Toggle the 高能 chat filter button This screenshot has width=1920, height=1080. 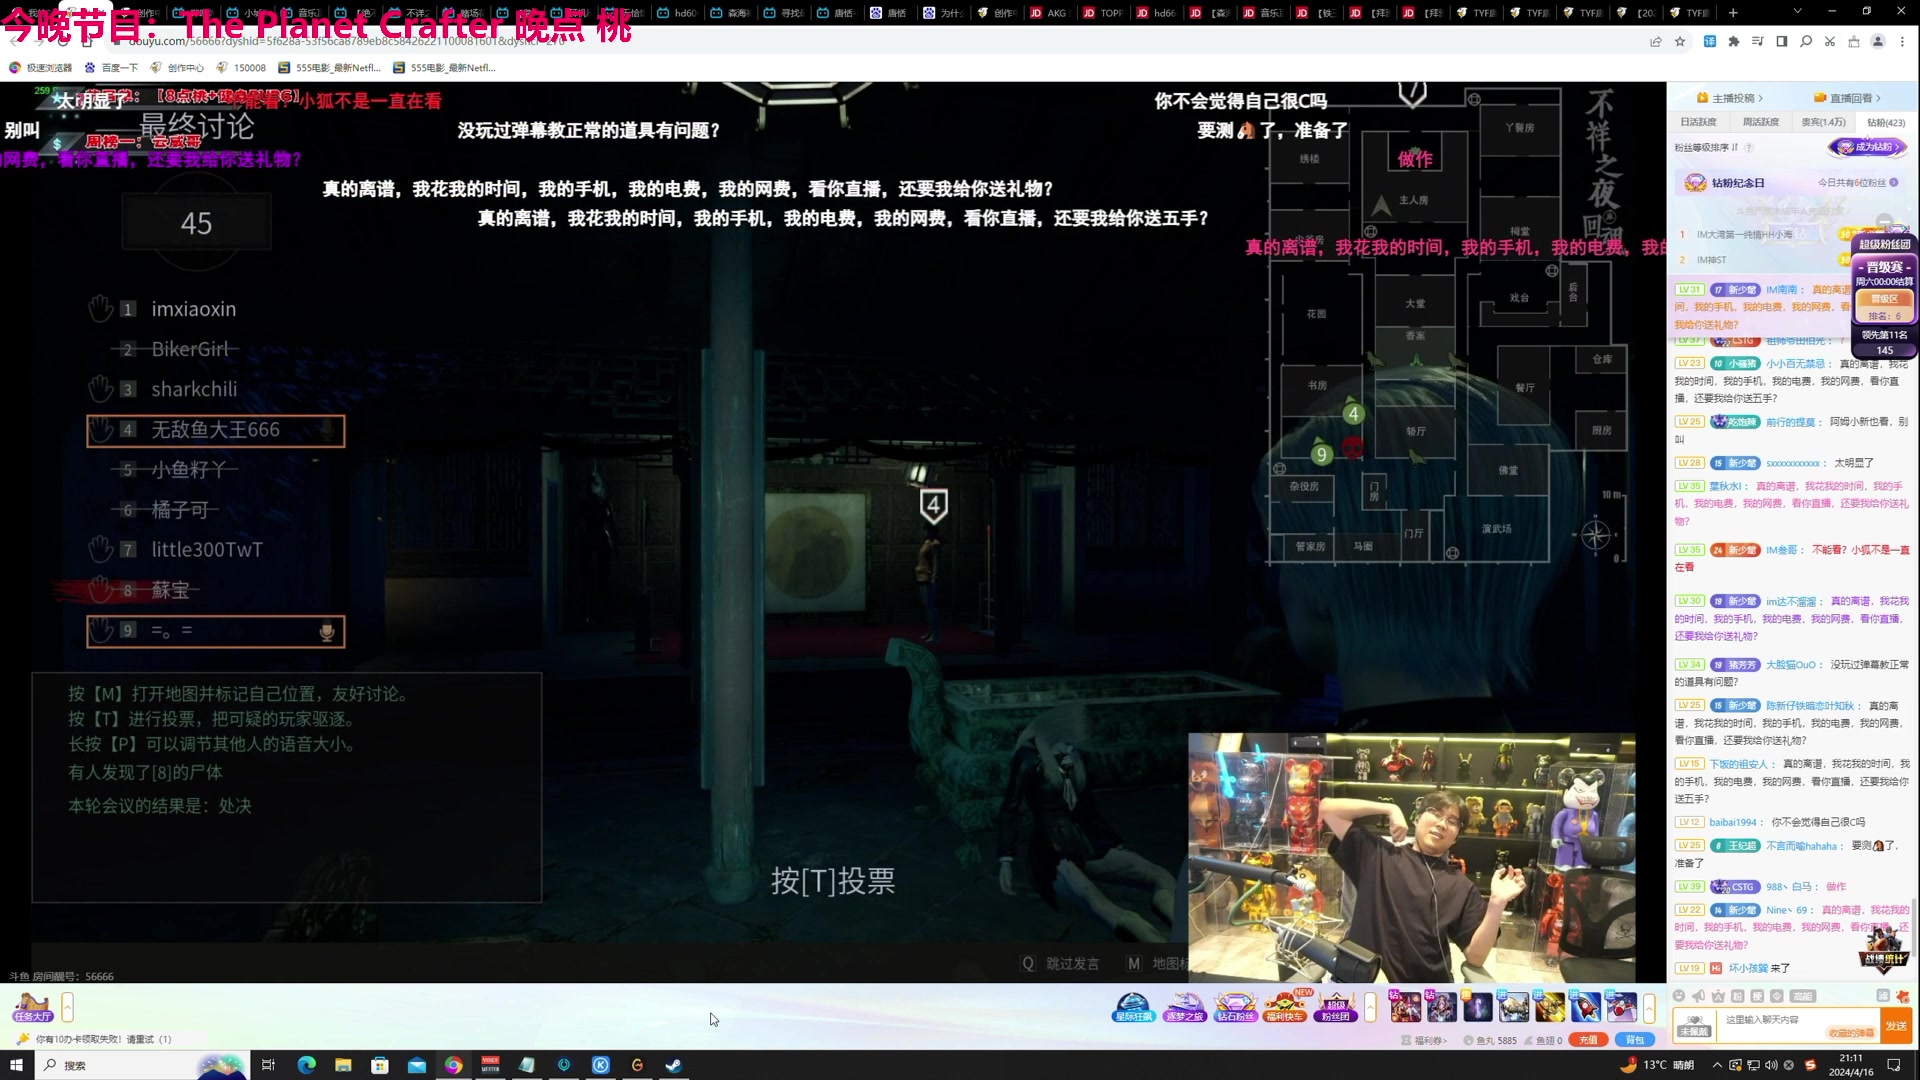point(1802,996)
